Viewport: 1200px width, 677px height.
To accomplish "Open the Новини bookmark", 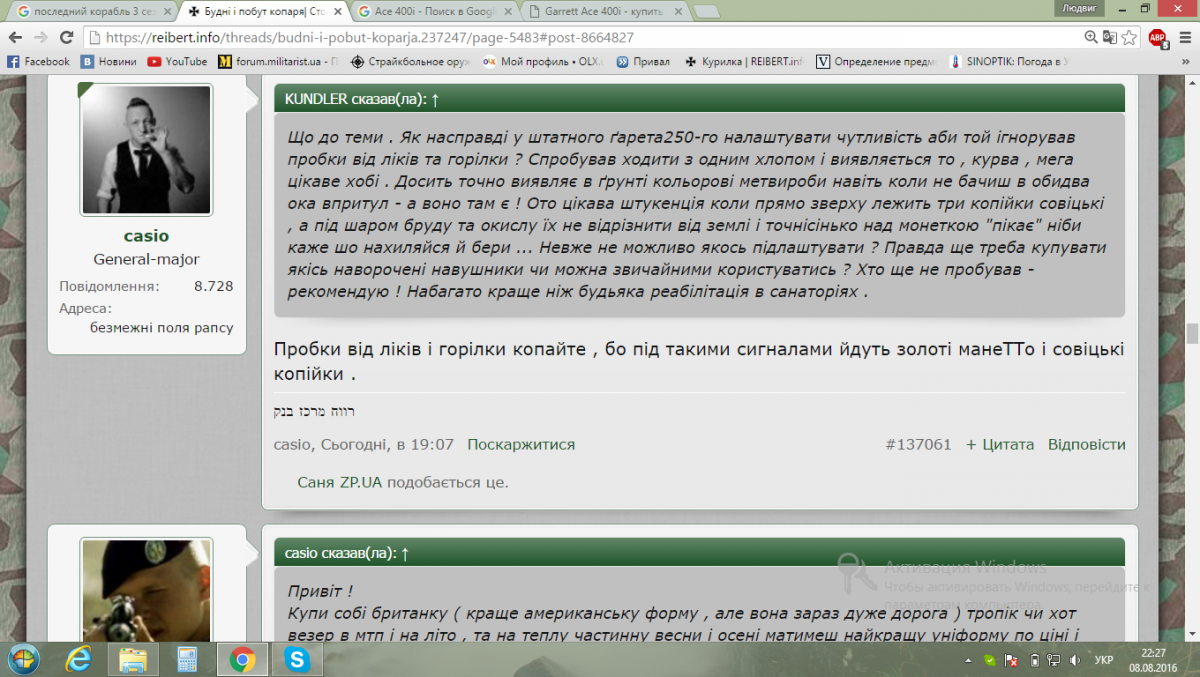I will [x=108, y=61].
